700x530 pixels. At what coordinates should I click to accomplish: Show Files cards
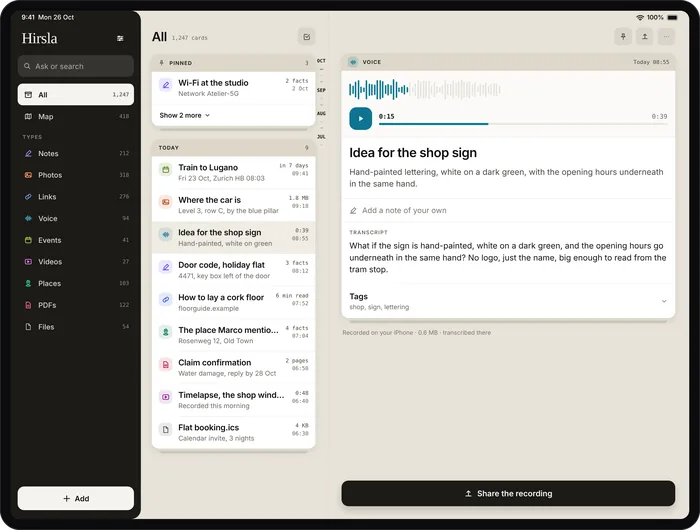[x=75, y=327]
